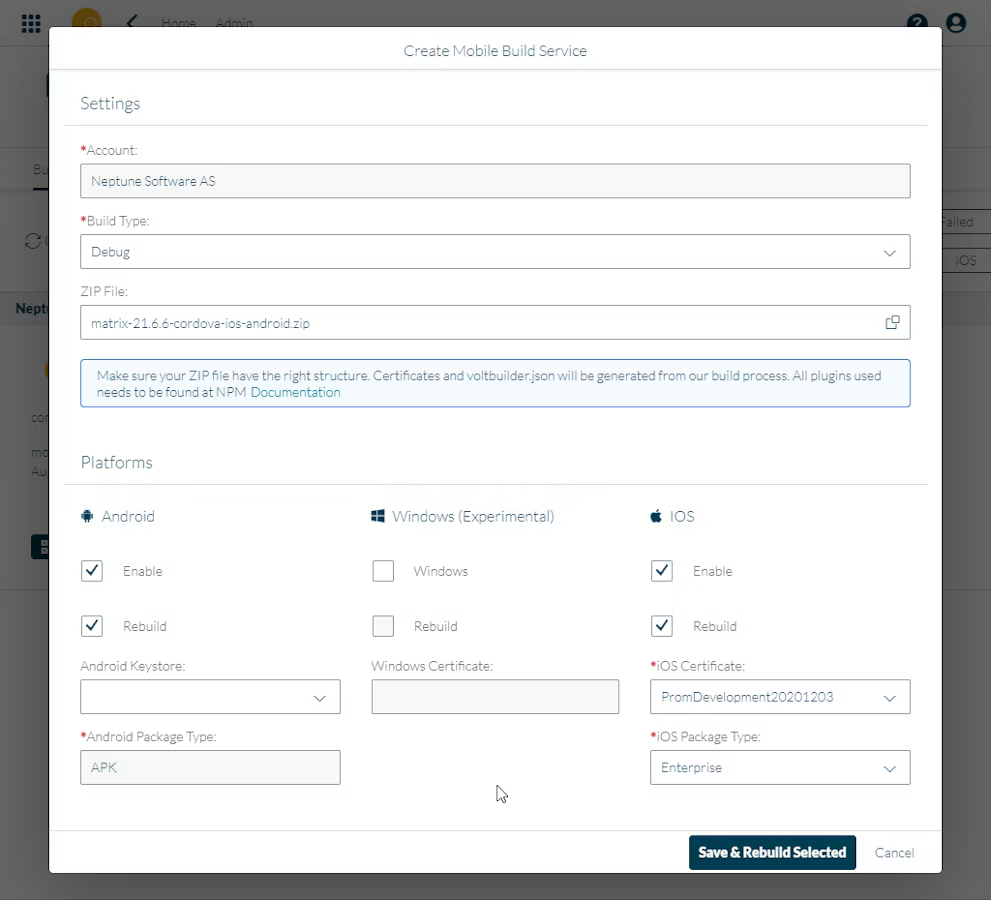
Task: Uncheck the Android Enable checkbox
Action: tap(92, 571)
